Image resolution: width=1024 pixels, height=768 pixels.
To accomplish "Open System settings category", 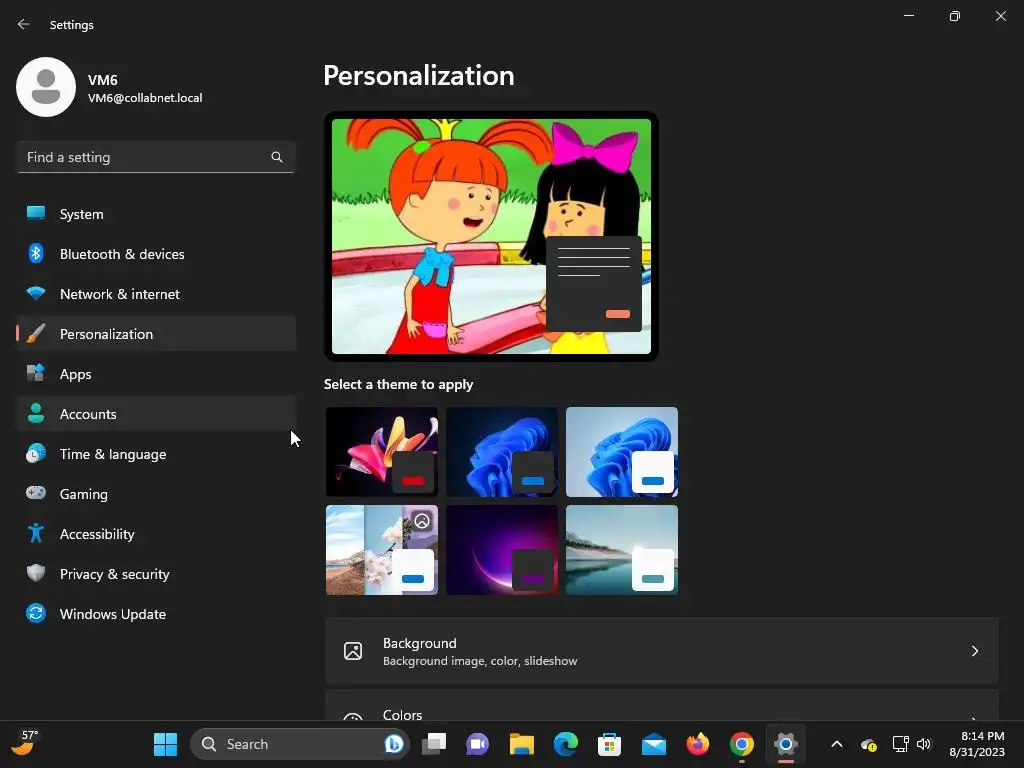I will click(x=156, y=214).
